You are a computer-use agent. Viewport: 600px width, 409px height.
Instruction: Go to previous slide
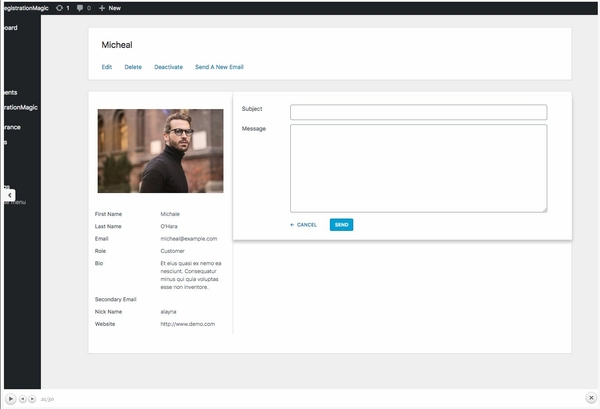tap(23, 399)
